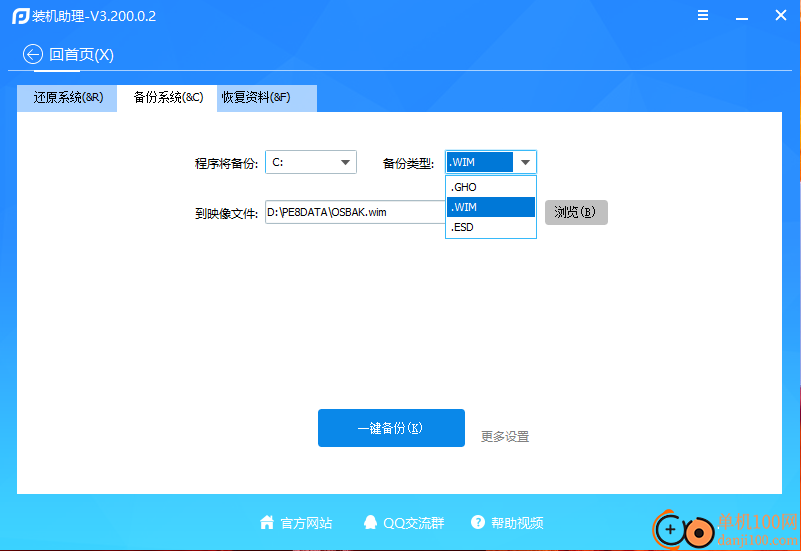Choose .WIM from the backup type list
This screenshot has width=801, height=551.
point(491,207)
